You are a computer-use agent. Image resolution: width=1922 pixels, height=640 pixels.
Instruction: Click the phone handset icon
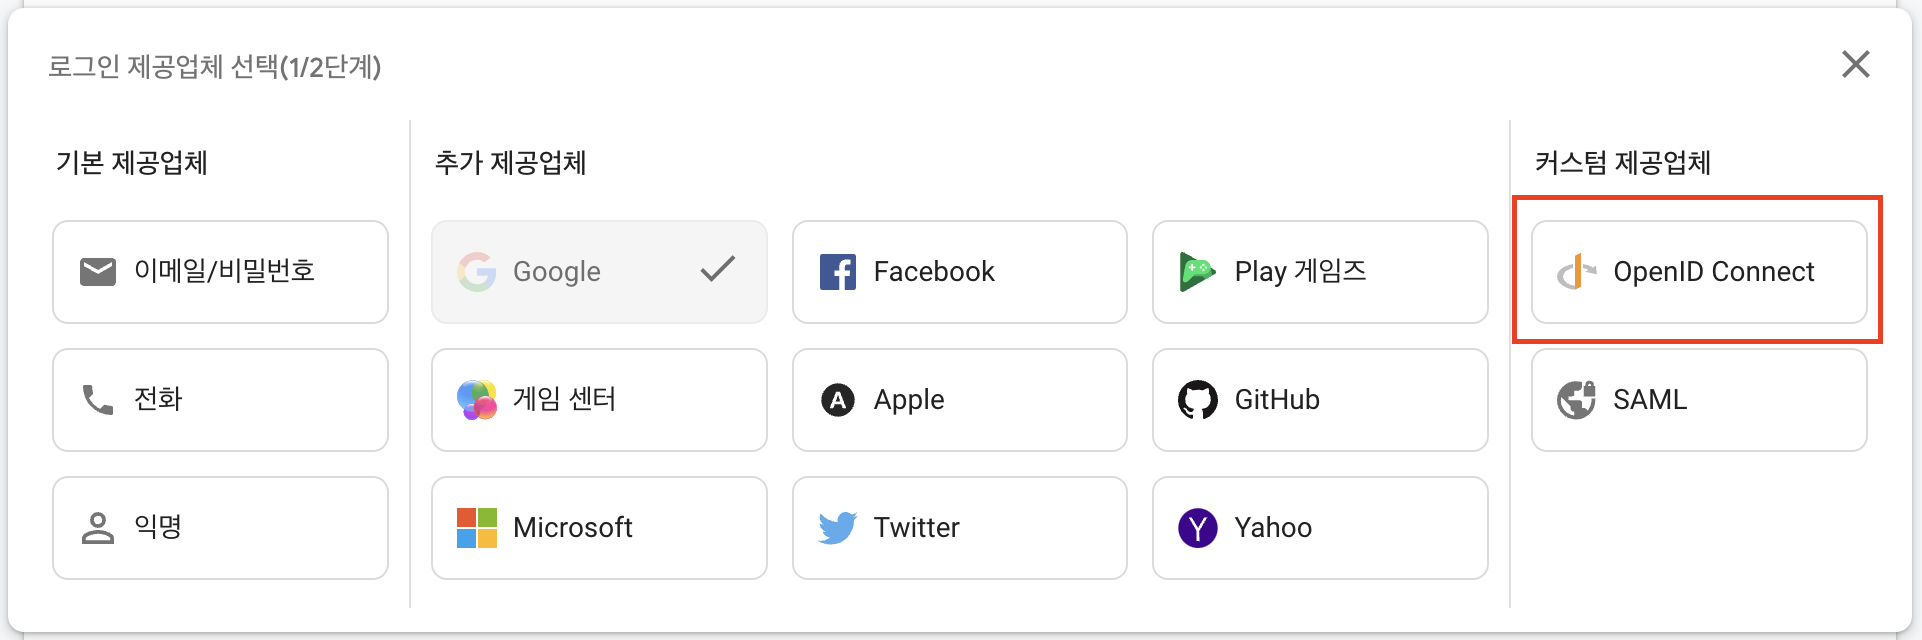(98, 400)
